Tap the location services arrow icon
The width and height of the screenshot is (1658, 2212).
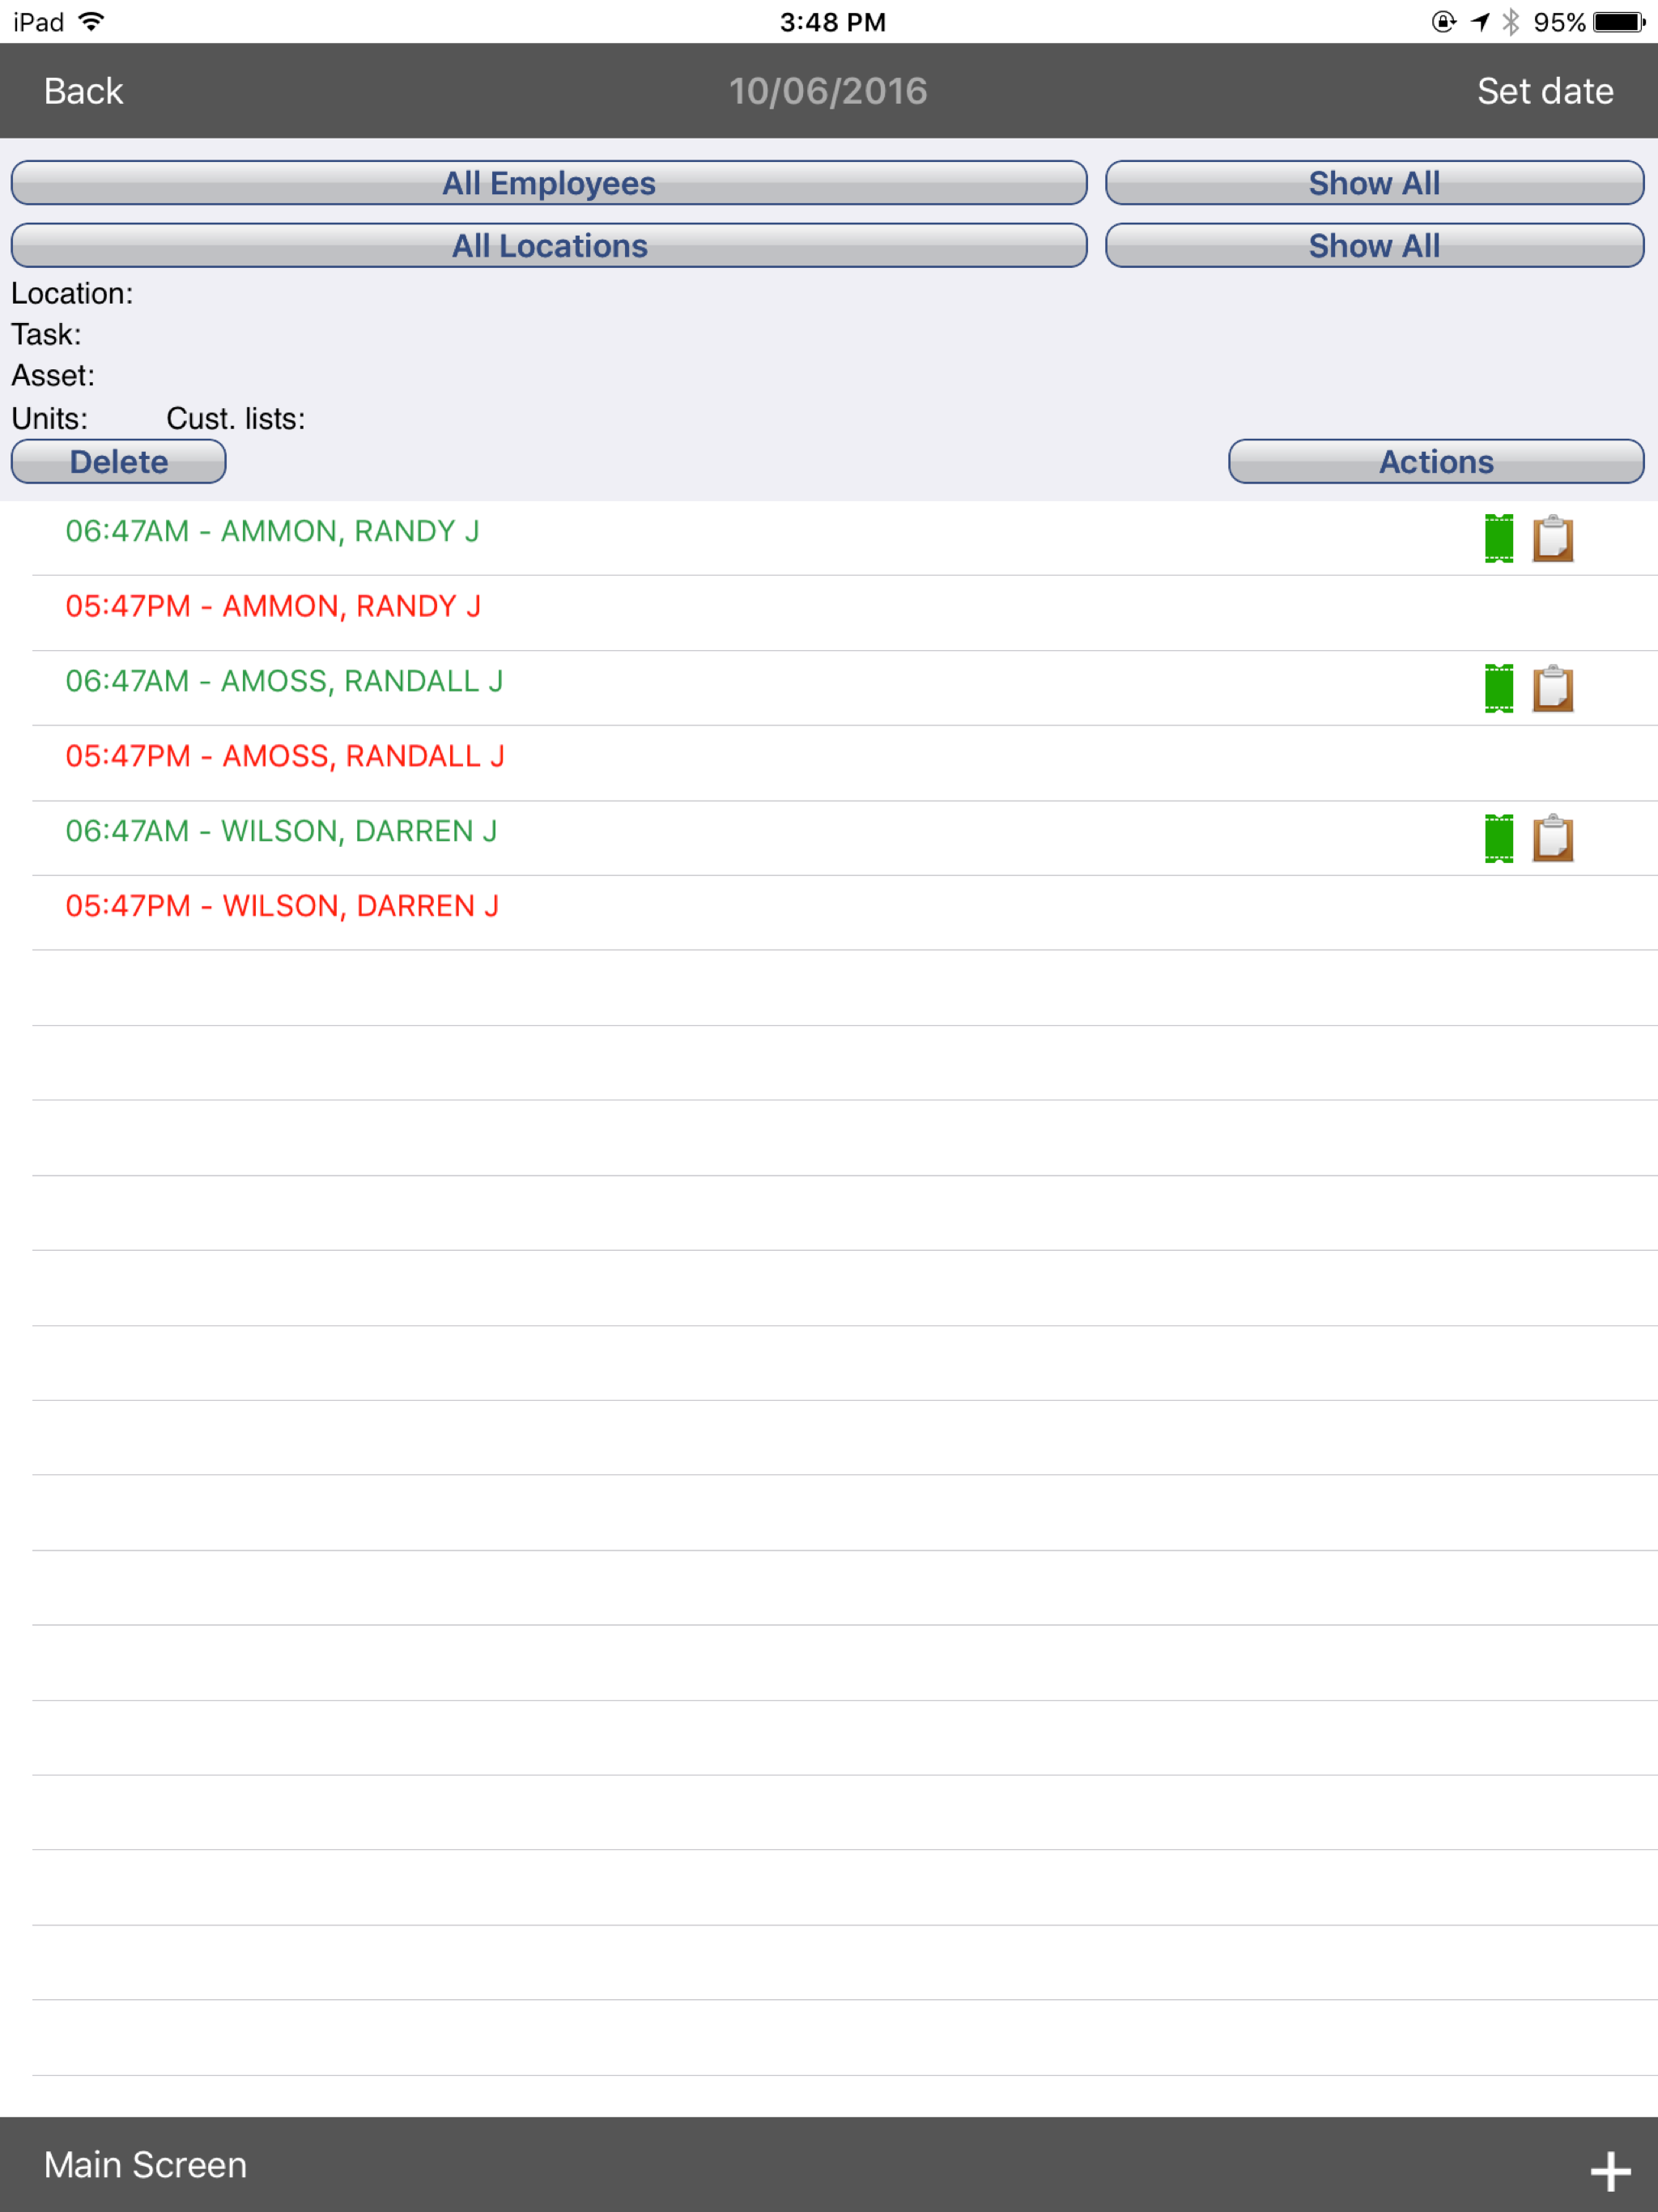point(1480,22)
